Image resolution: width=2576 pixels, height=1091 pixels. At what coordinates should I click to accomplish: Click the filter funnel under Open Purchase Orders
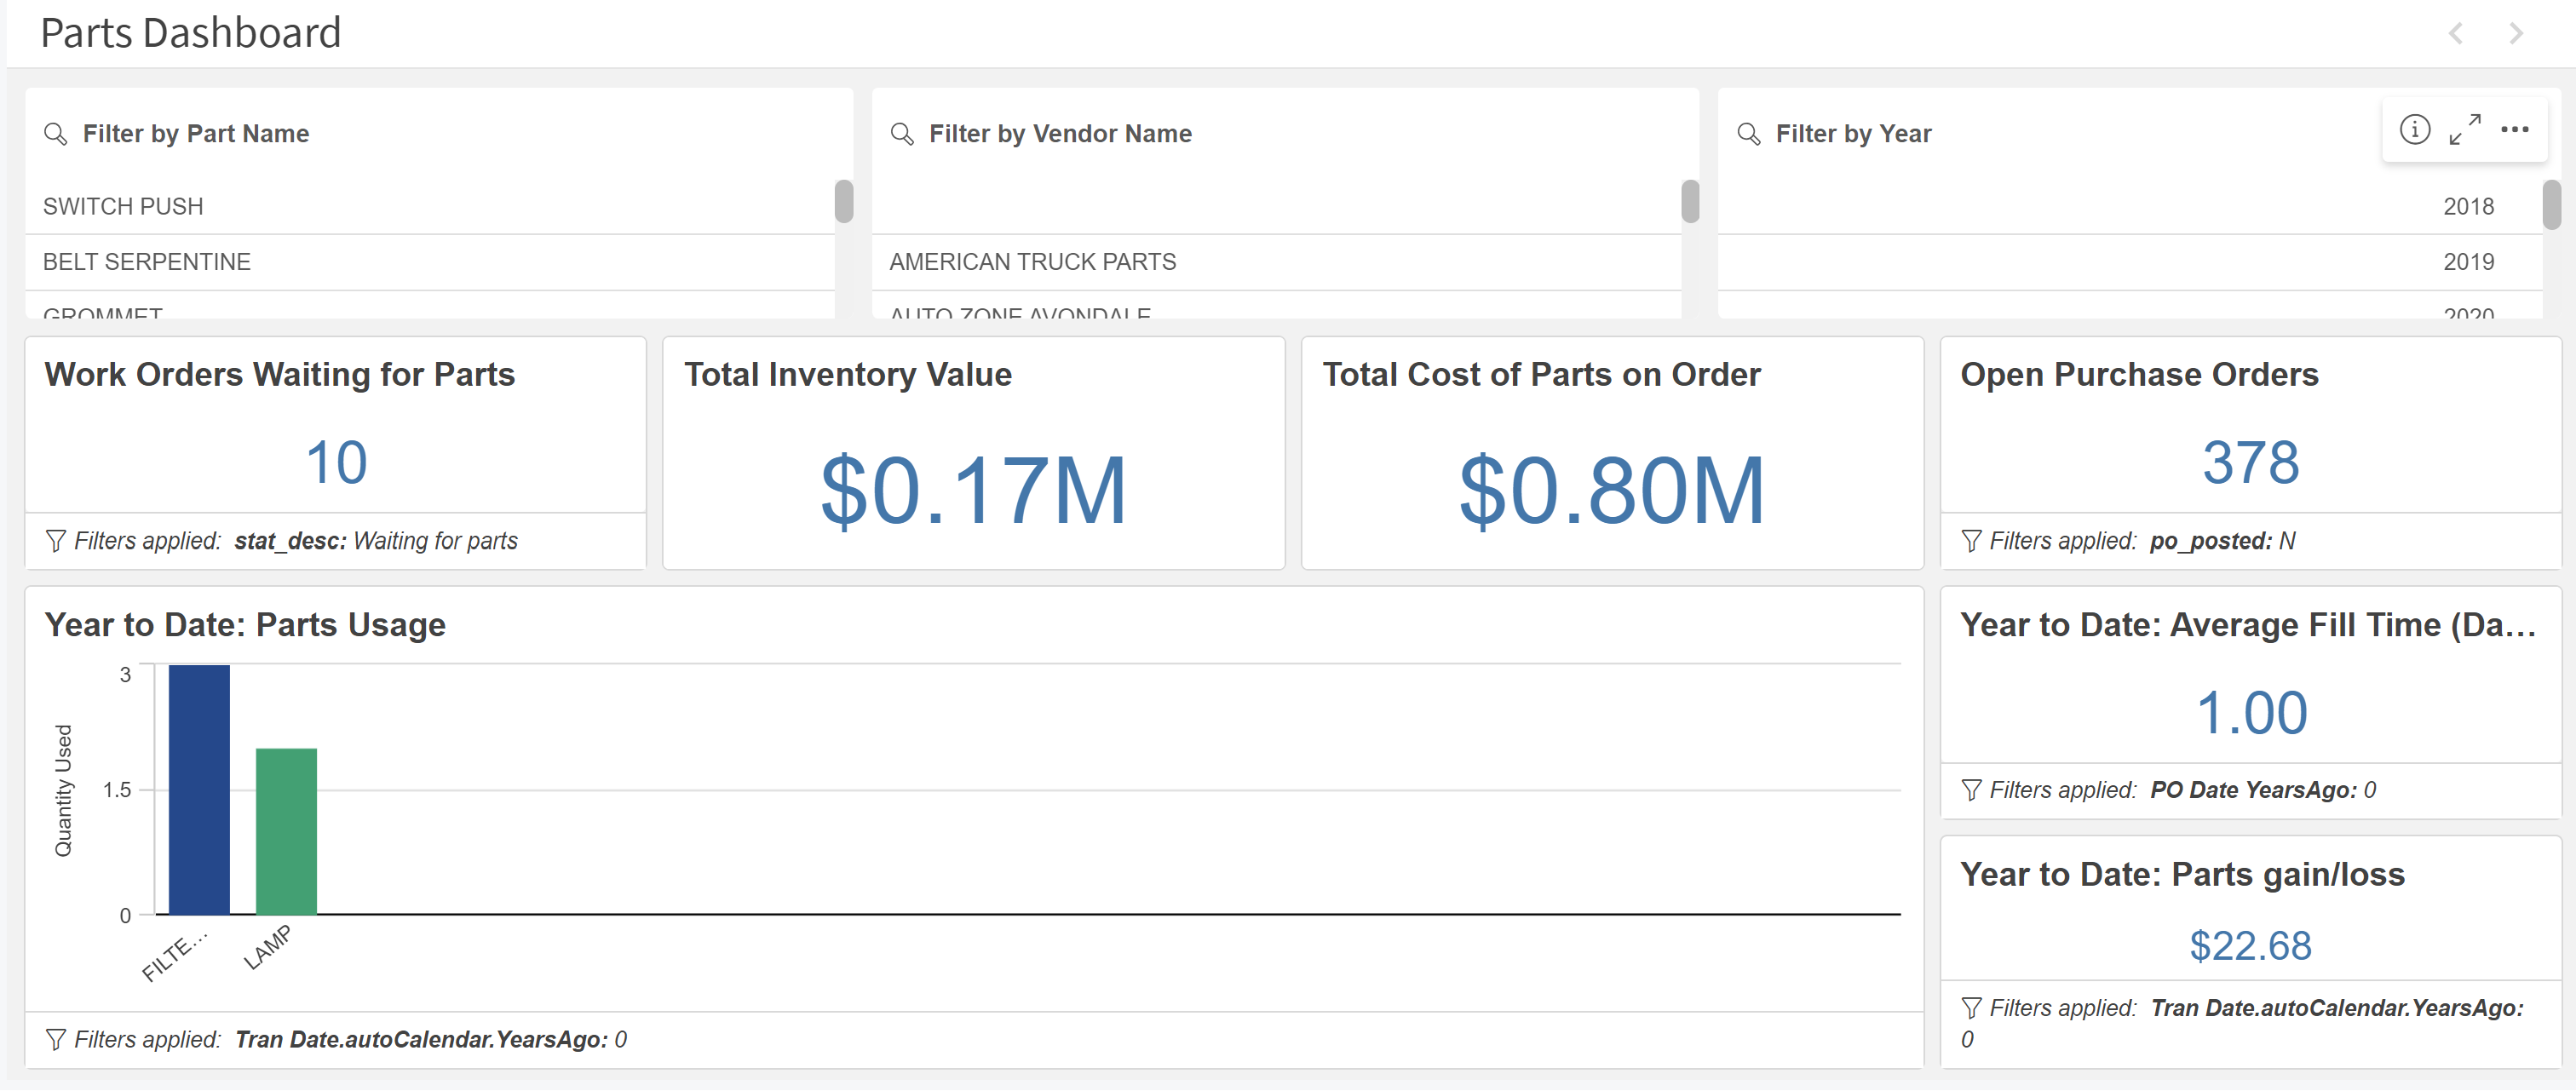coord(1971,541)
